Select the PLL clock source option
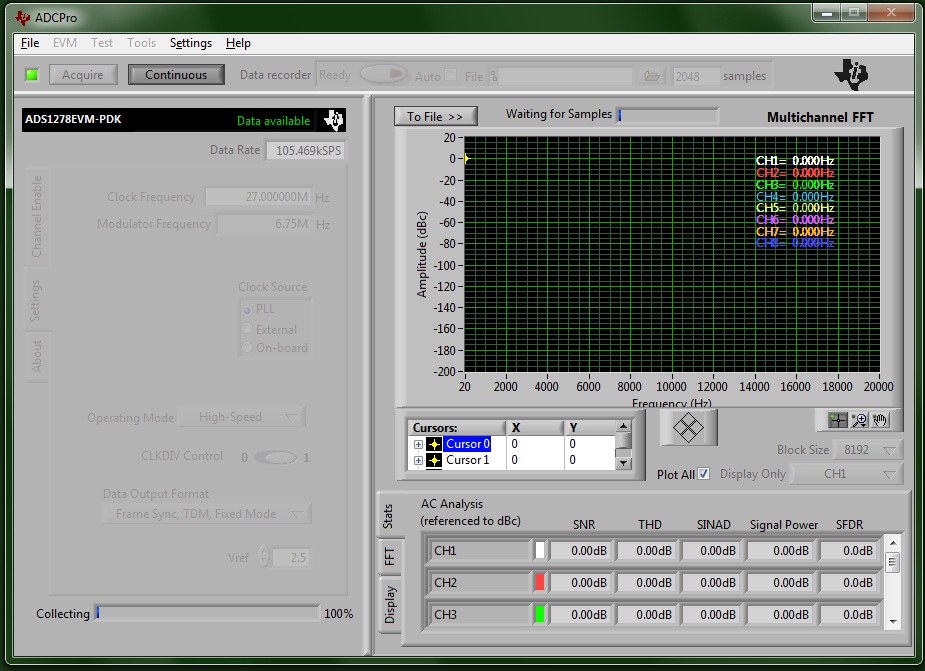 coord(247,309)
